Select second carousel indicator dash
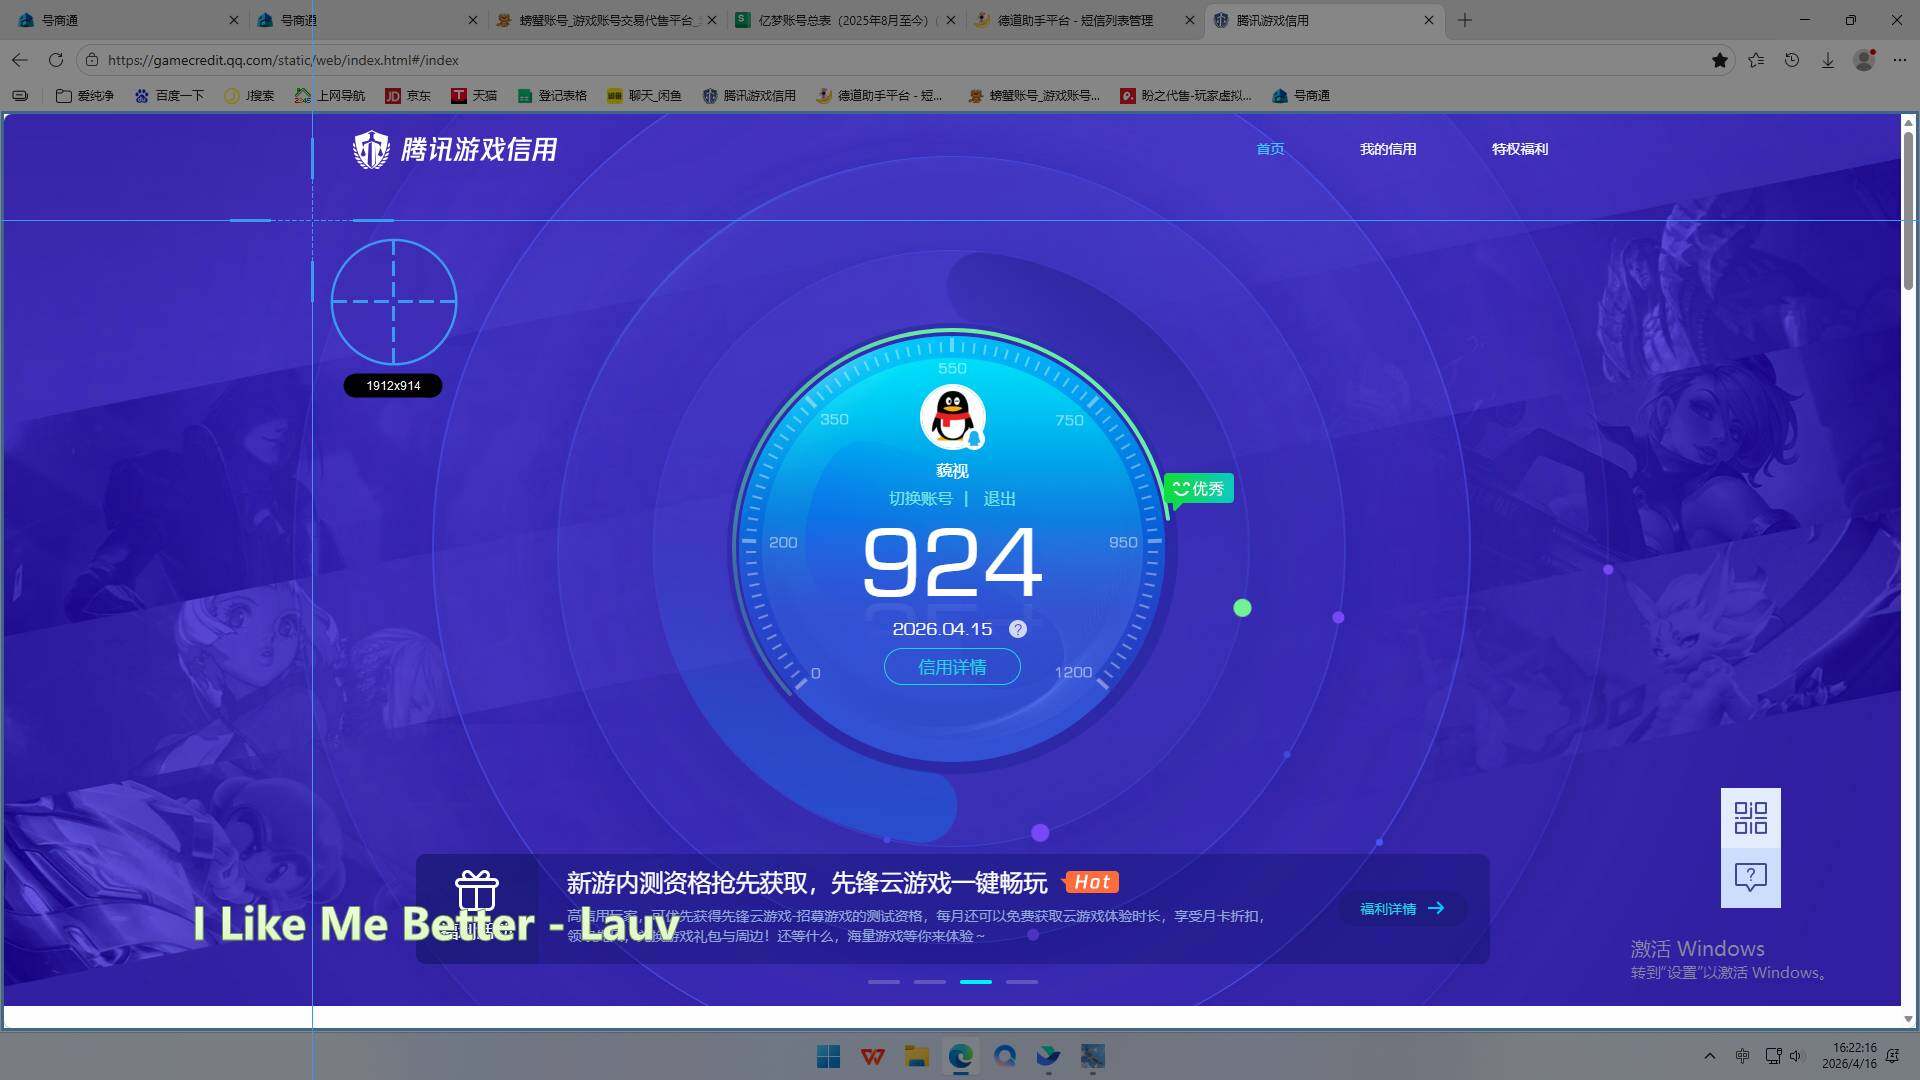The width and height of the screenshot is (1920, 1080). tap(930, 982)
